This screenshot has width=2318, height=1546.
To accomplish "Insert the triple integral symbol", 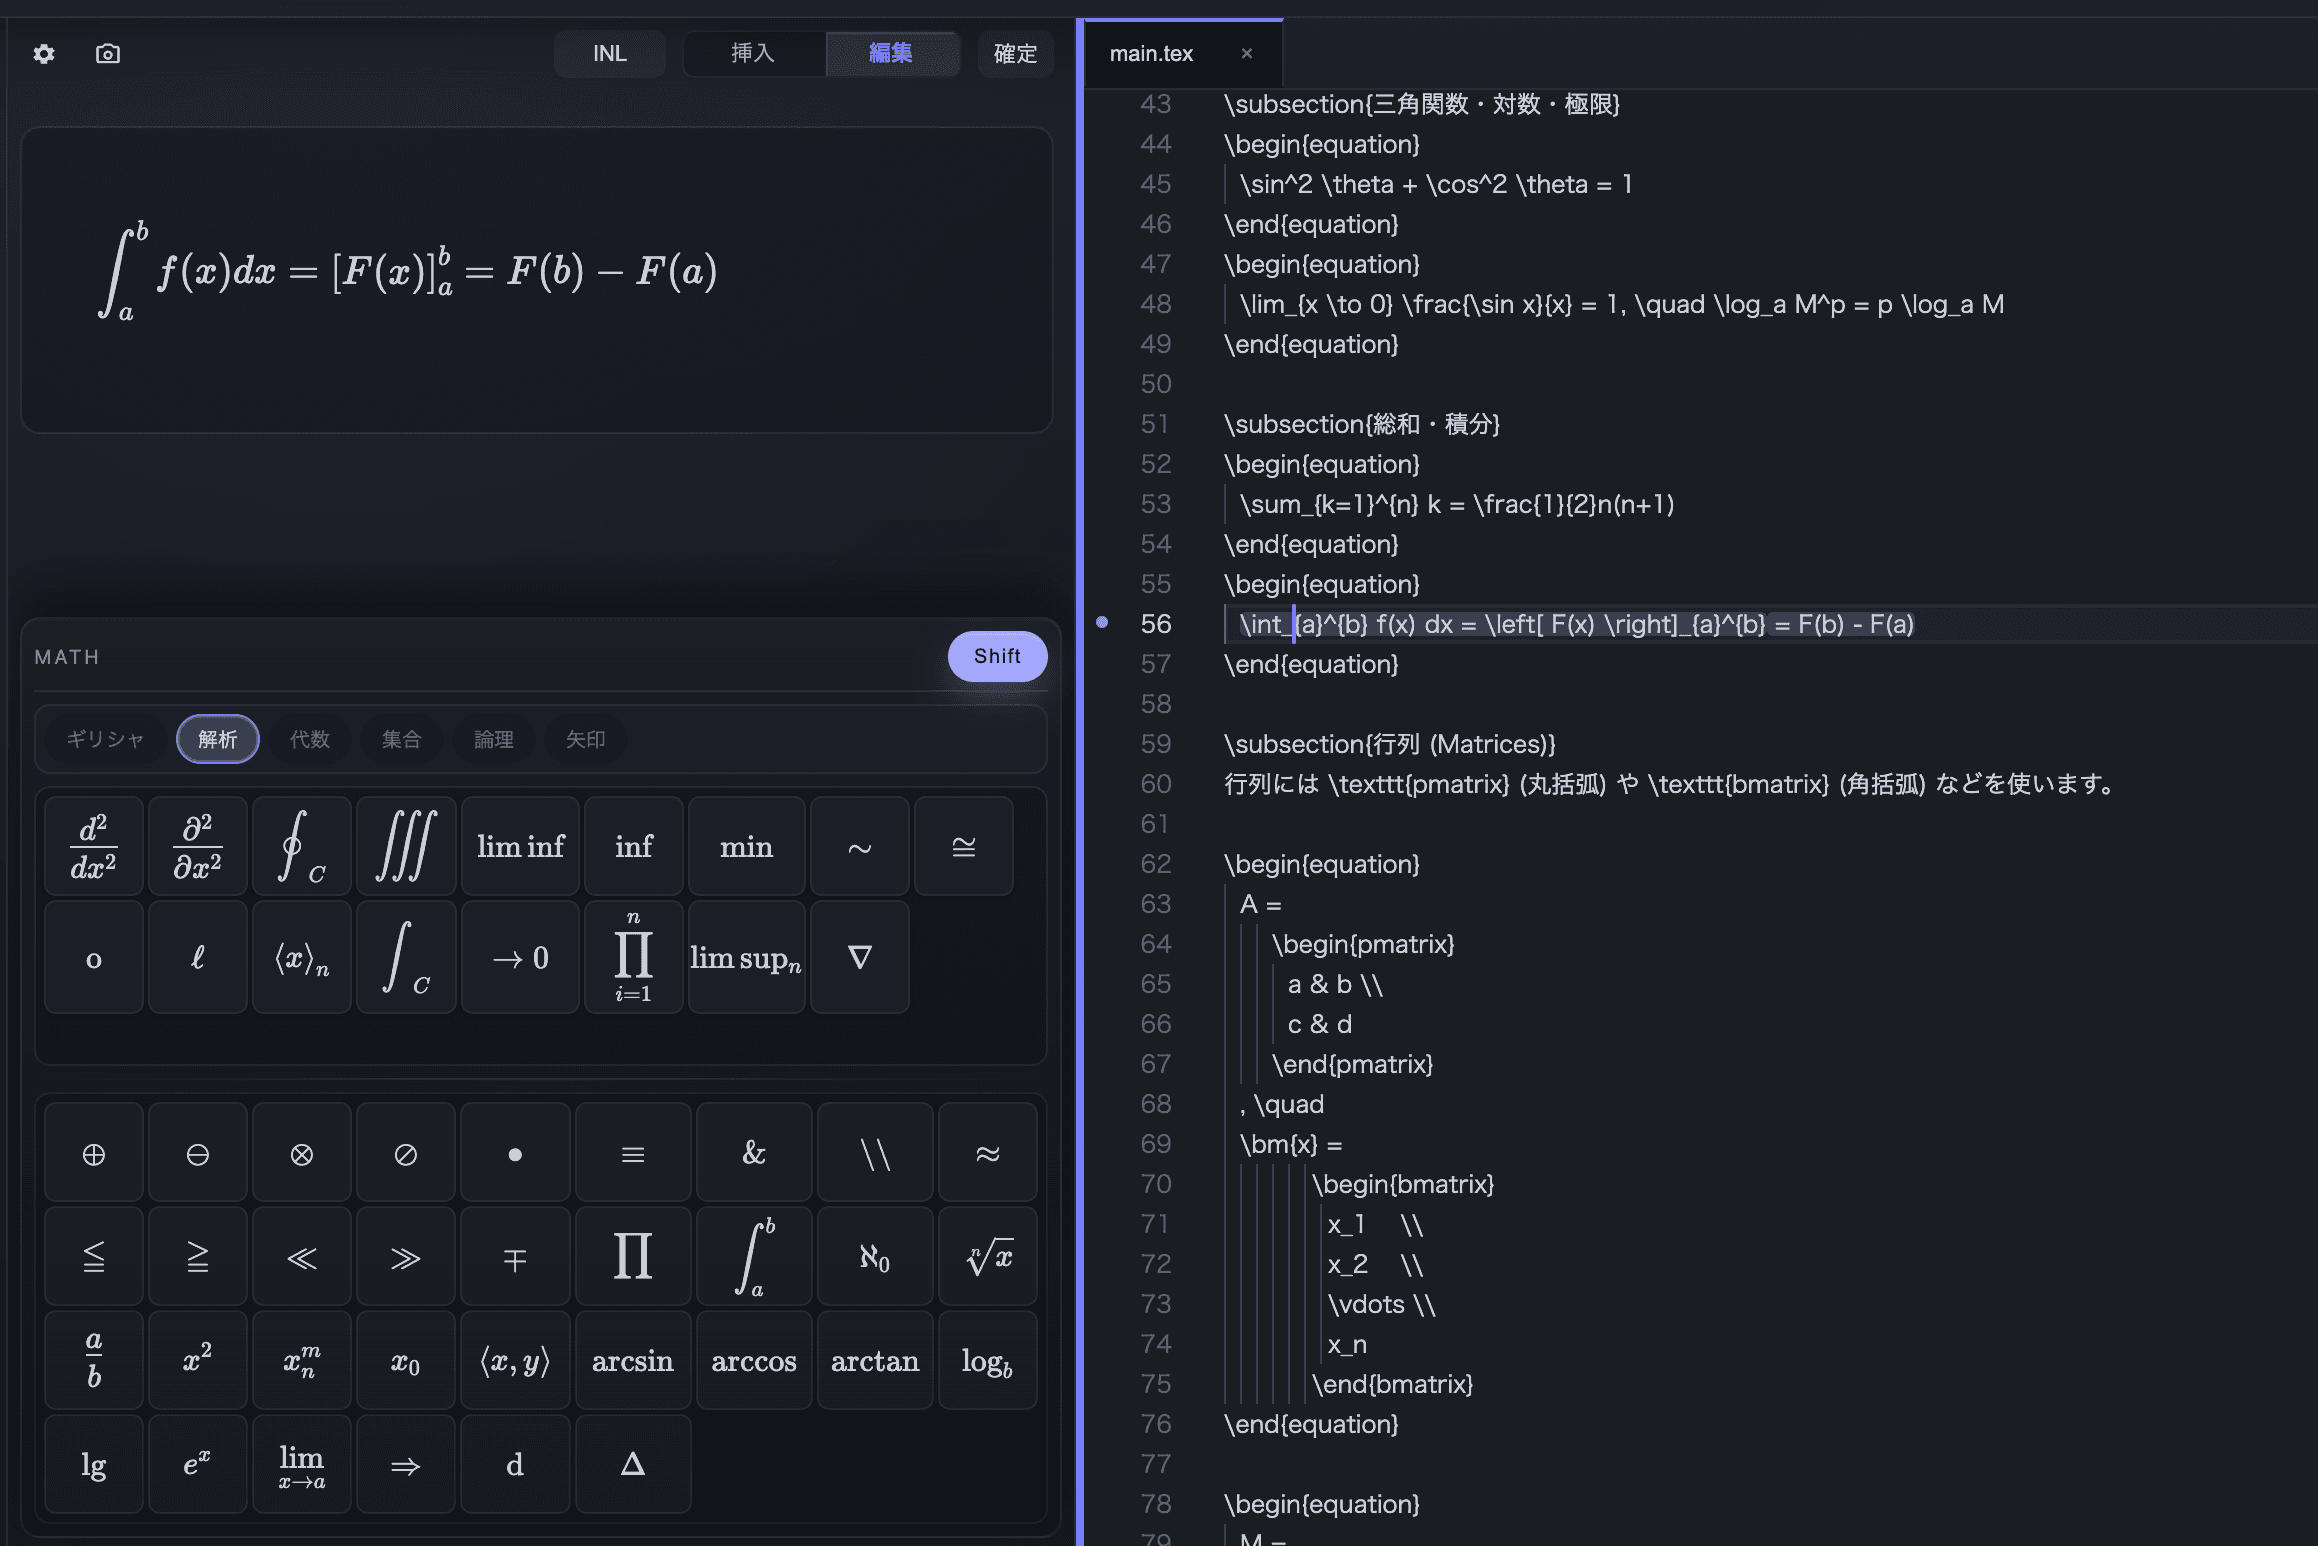I will pyautogui.click(x=406, y=847).
